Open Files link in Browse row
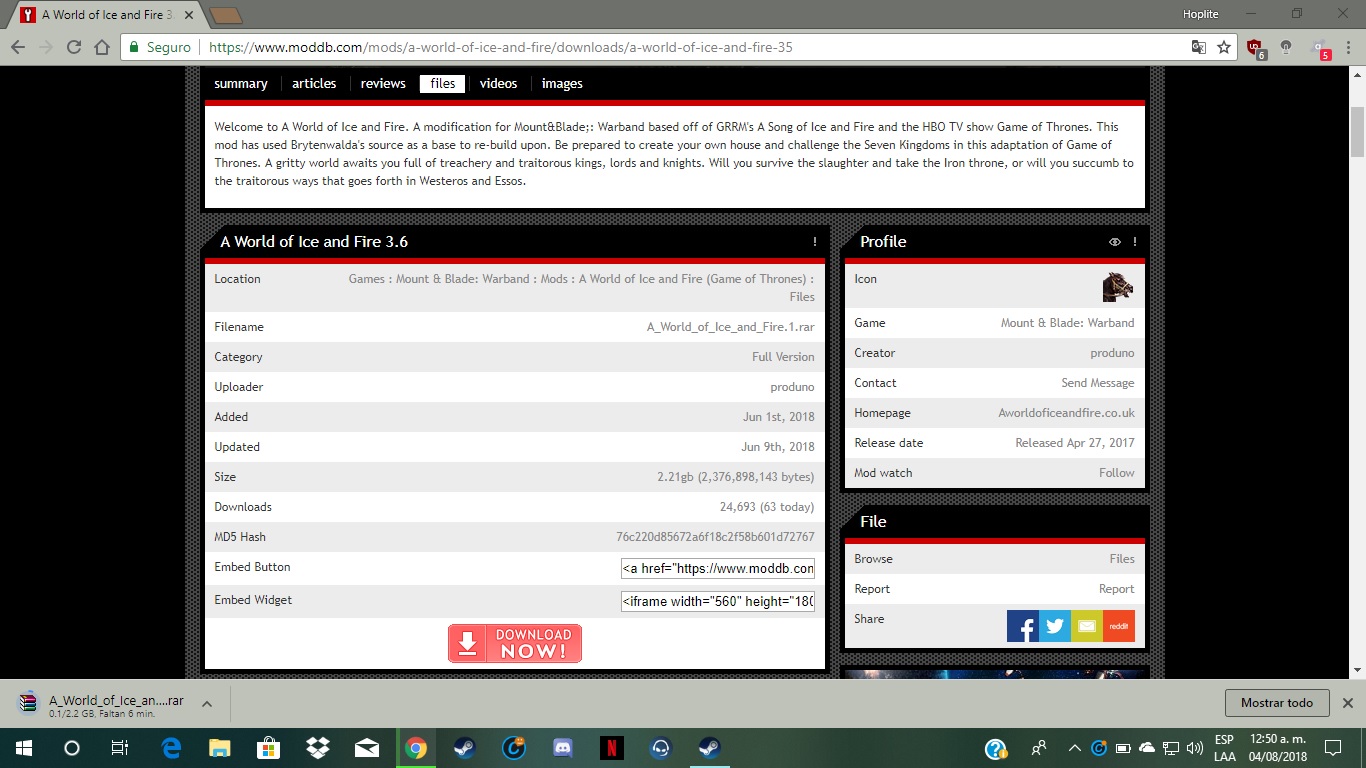 (x=1122, y=559)
